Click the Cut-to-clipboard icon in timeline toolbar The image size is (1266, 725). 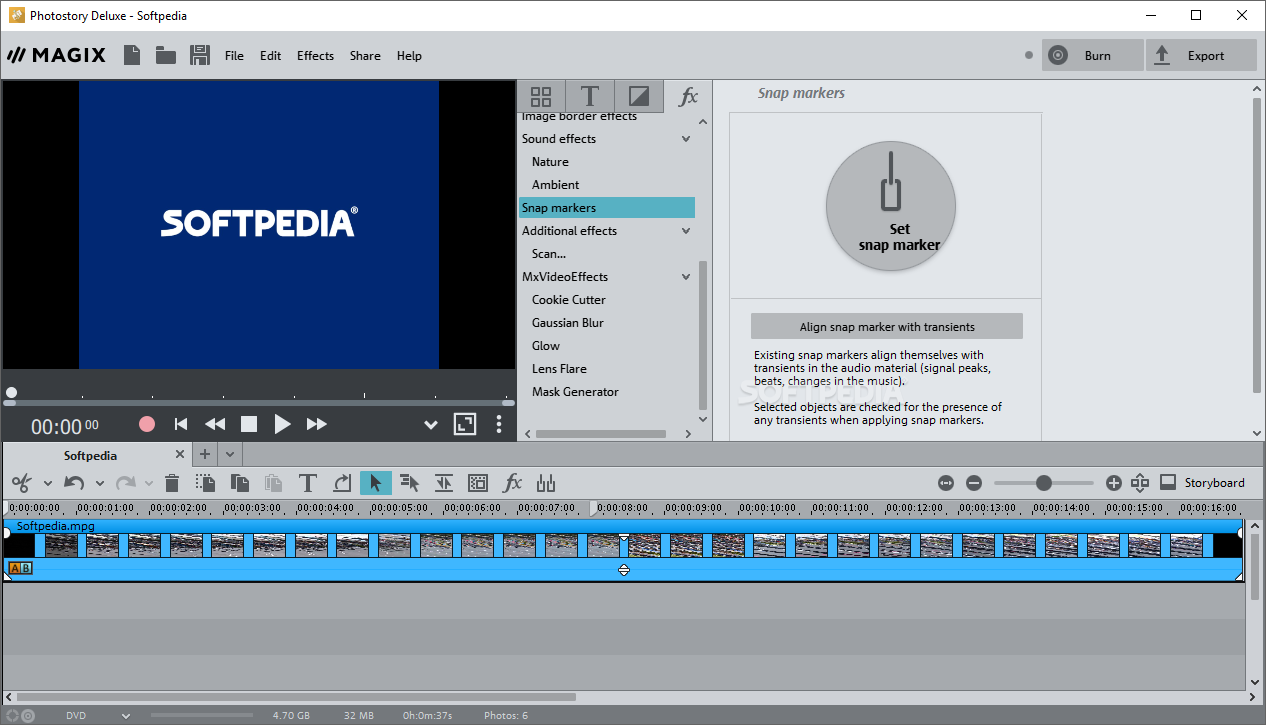[206, 483]
